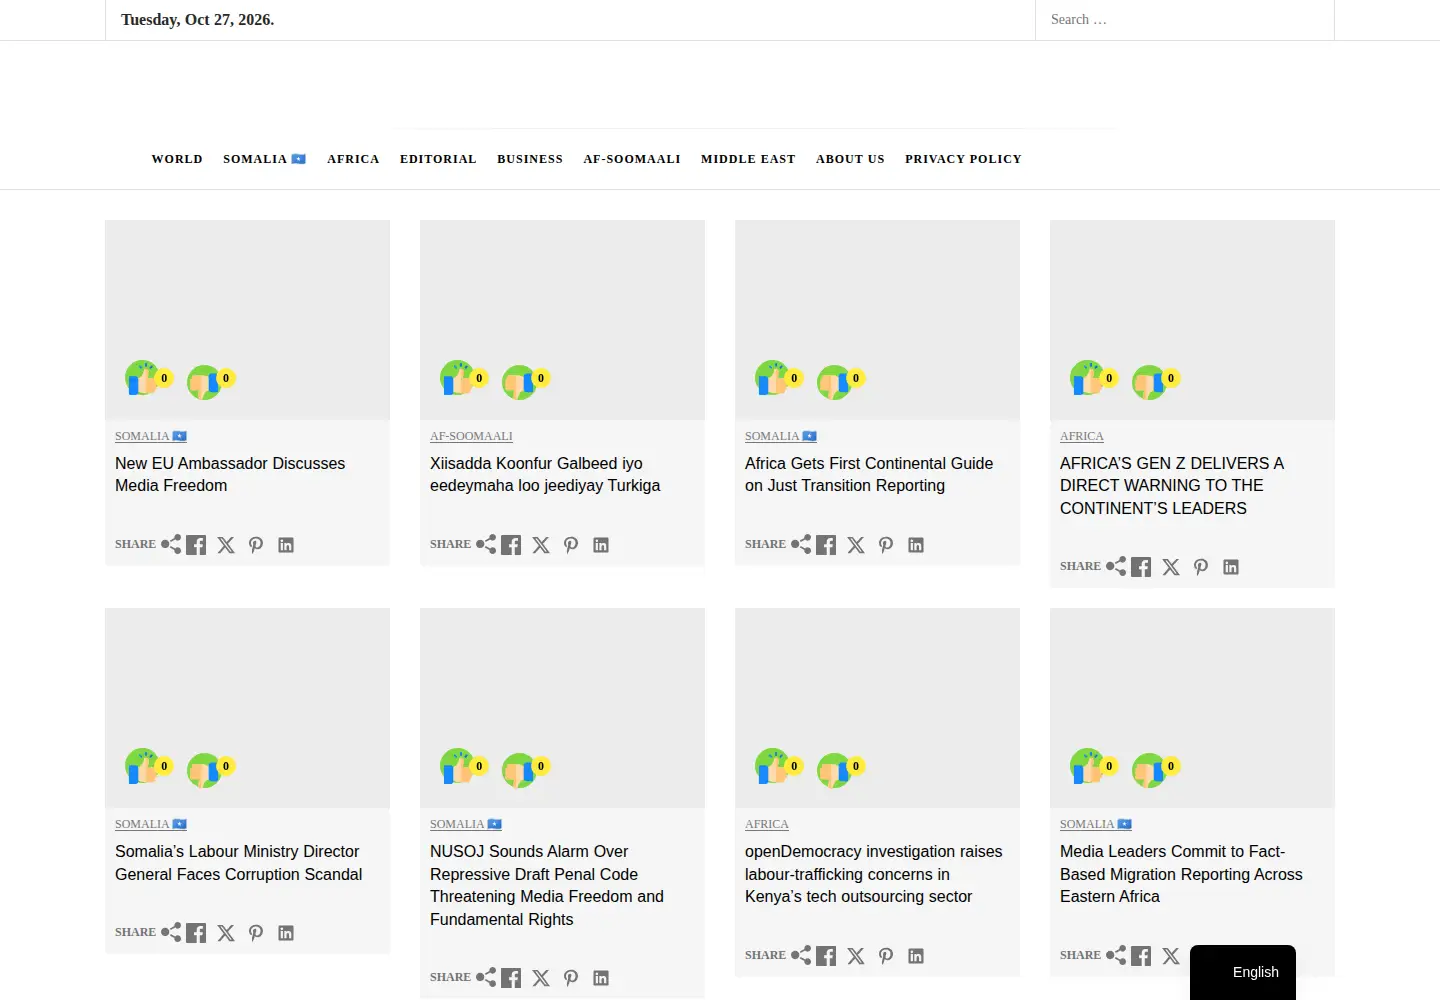Pin the Africa Gets First Continental Guide article

886,545
